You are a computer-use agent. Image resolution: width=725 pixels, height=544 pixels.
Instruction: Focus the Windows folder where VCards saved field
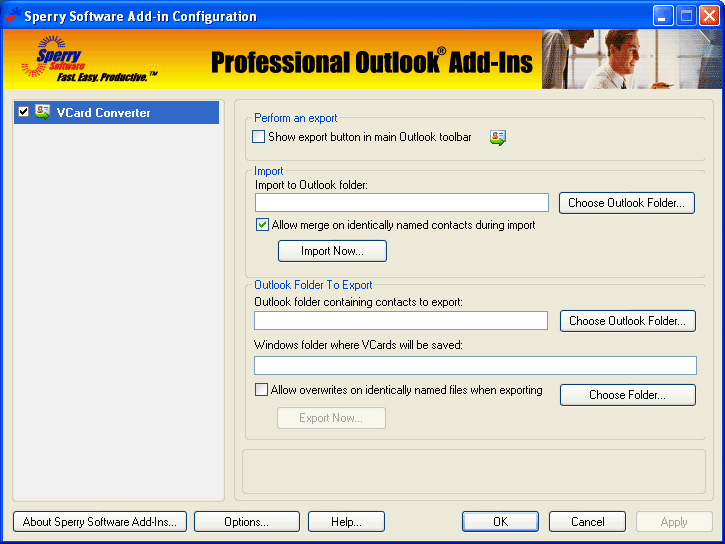coord(475,365)
